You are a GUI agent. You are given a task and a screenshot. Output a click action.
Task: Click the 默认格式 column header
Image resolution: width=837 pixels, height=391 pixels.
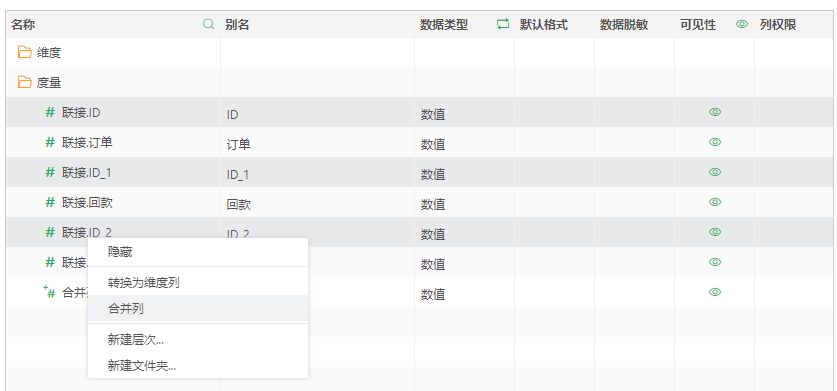coord(543,25)
